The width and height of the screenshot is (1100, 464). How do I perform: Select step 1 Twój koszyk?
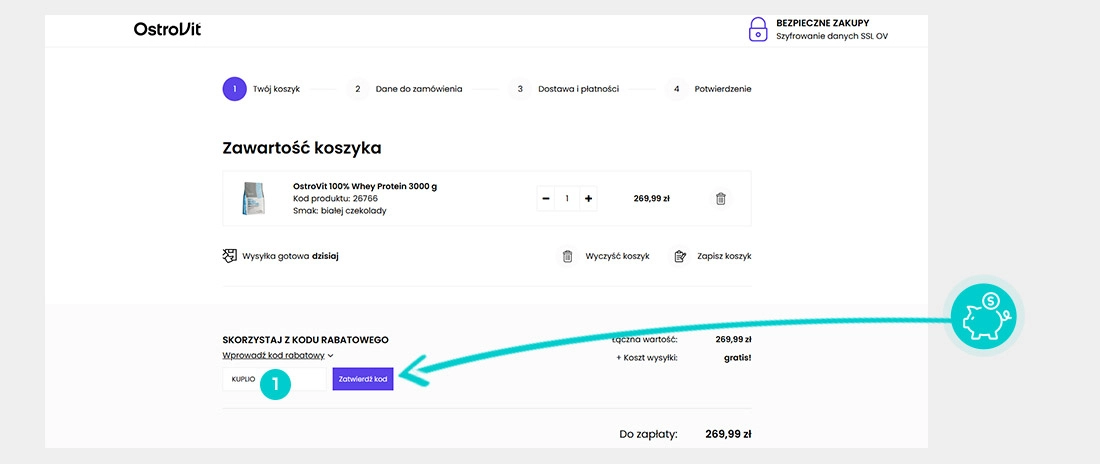[x=261, y=89]
